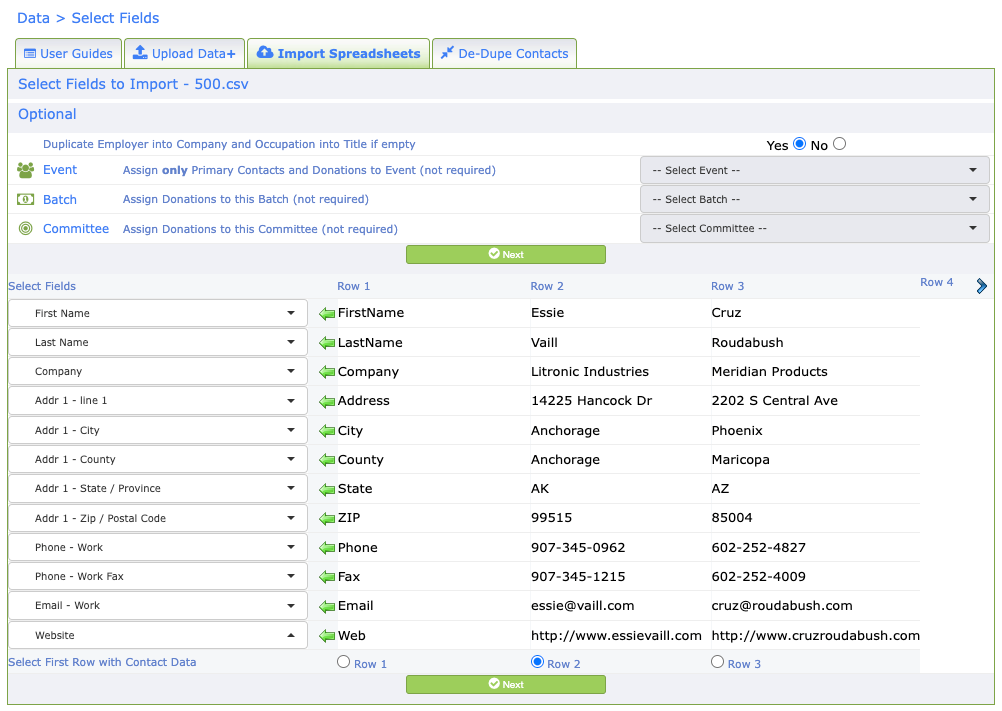The width and height of the screenshot is (1002, 711).
Task: Click the green arrow next to Email value
Action: [327, 606]
